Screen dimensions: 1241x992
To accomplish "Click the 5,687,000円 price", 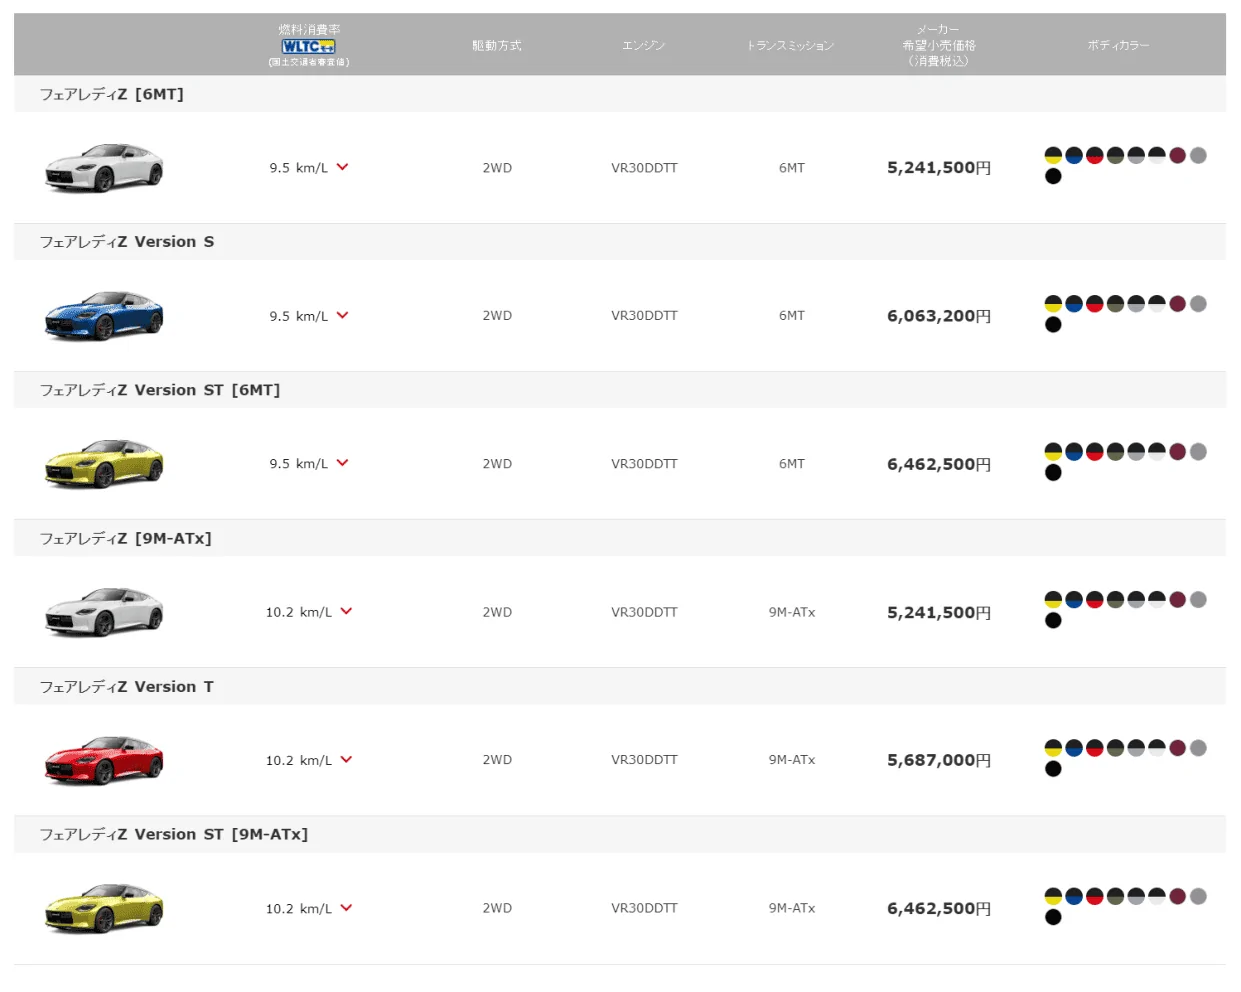I will (939, 760).
